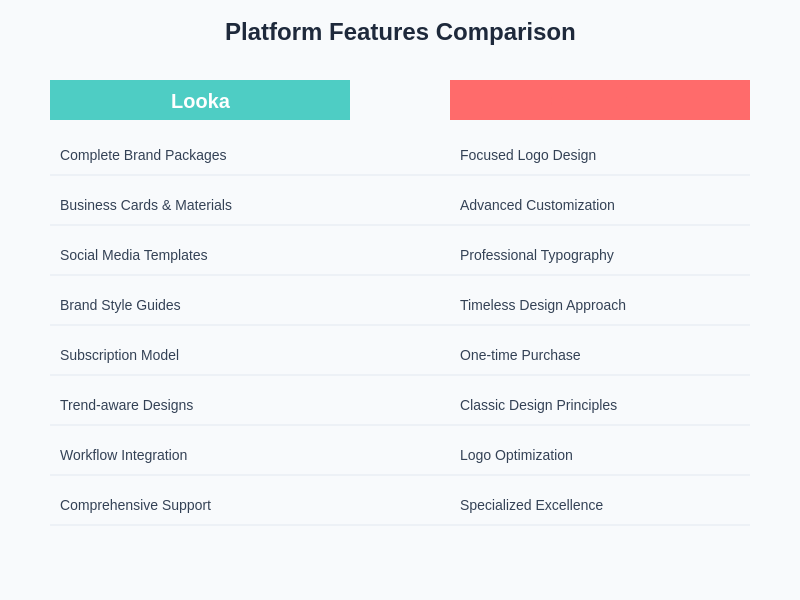Open Professional Typography item
The width and height of the screenshot is (800, 600).
pos(537,255)
